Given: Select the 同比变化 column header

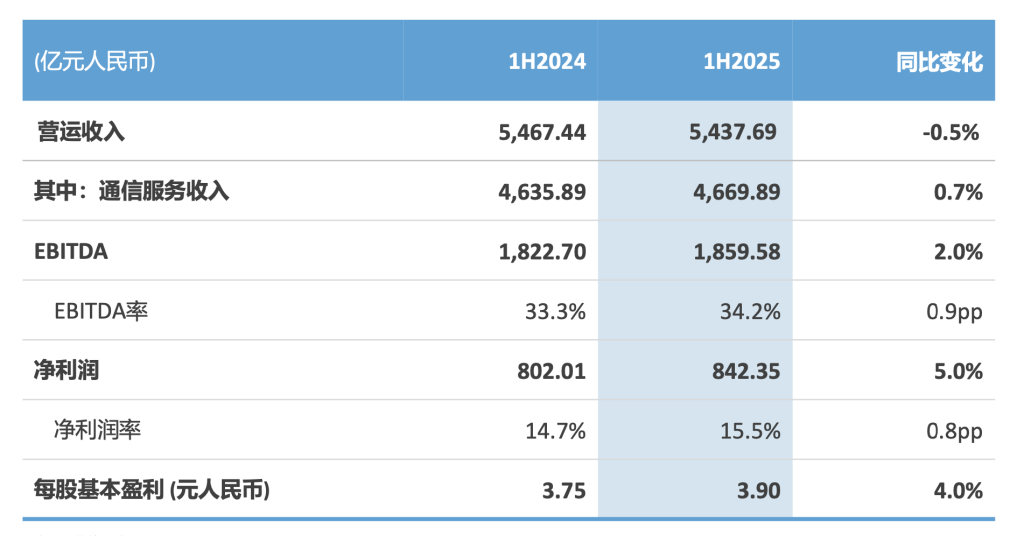Looking at the screenshot, I should click(x=939, y=62).
